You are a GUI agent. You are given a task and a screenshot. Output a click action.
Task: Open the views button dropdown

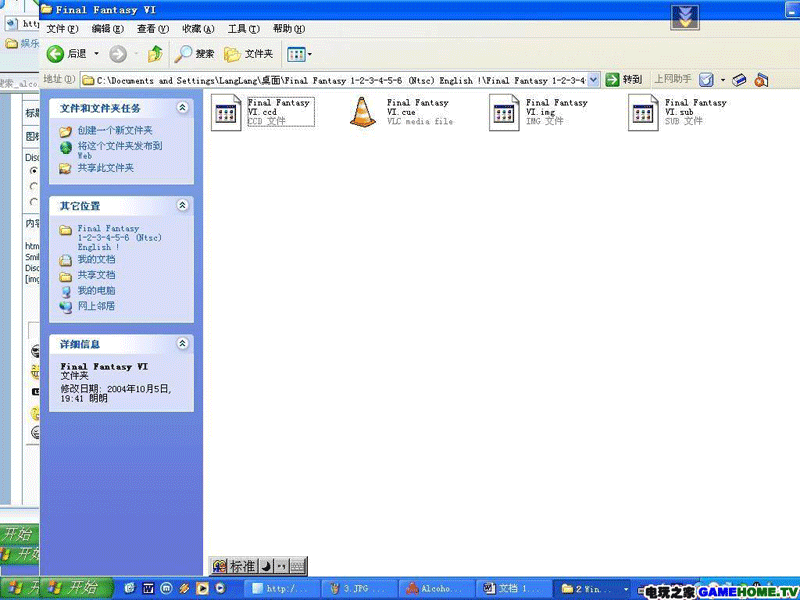(x=299, y=54)
